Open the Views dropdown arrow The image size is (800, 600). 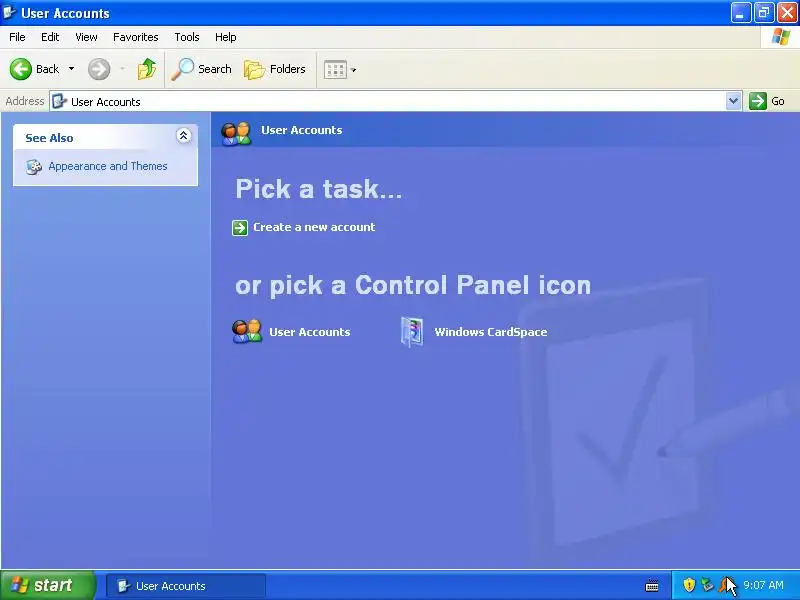tap(354, 70)
